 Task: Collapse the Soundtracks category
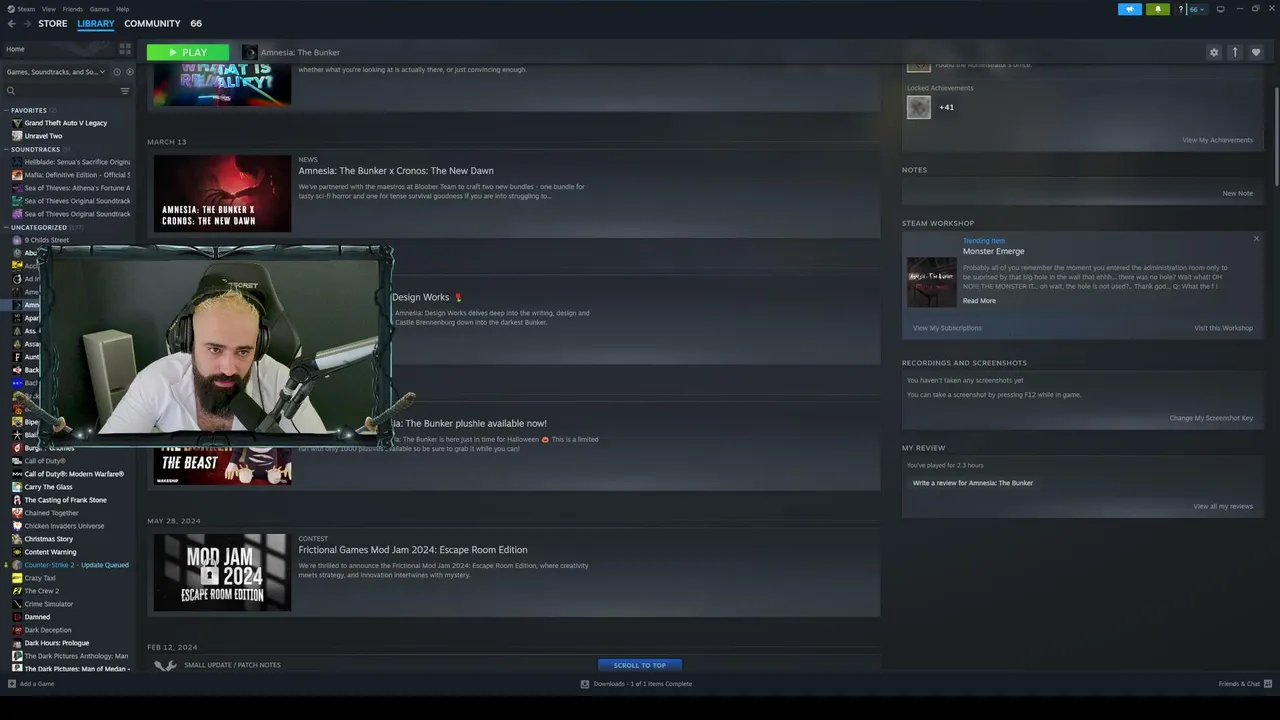point(6,149)
